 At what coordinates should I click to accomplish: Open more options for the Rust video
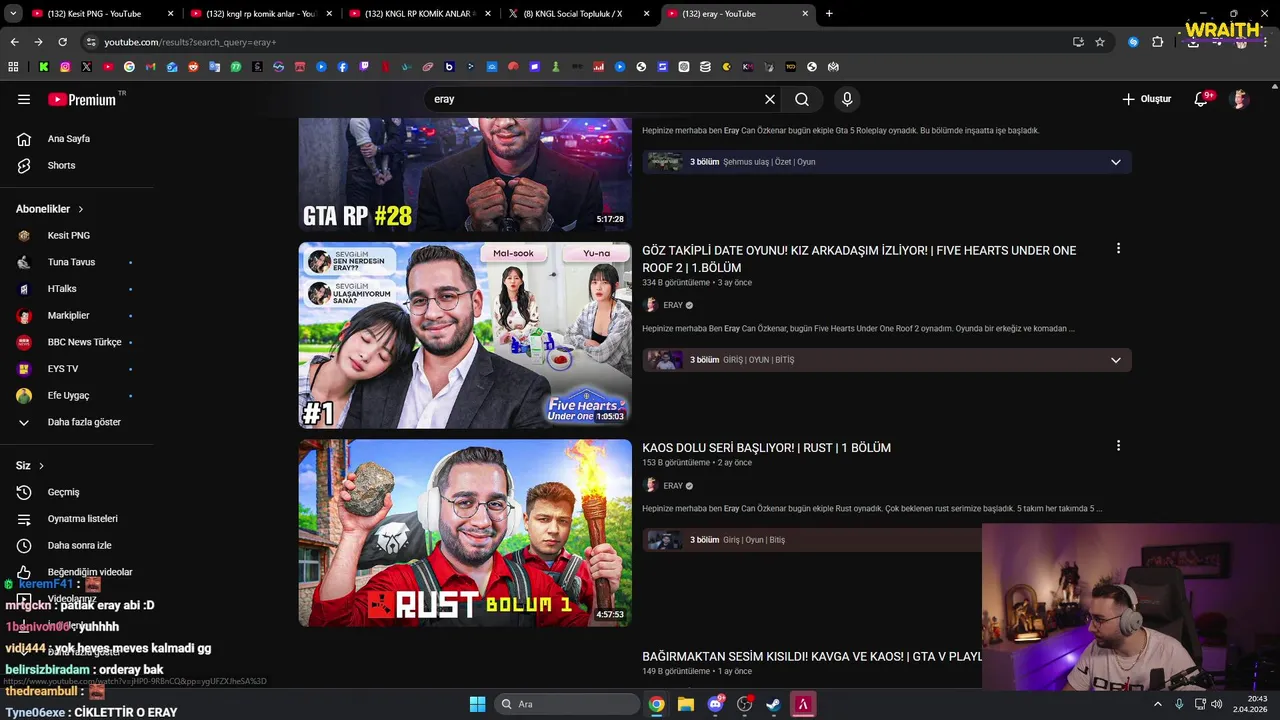[1118, 445]
